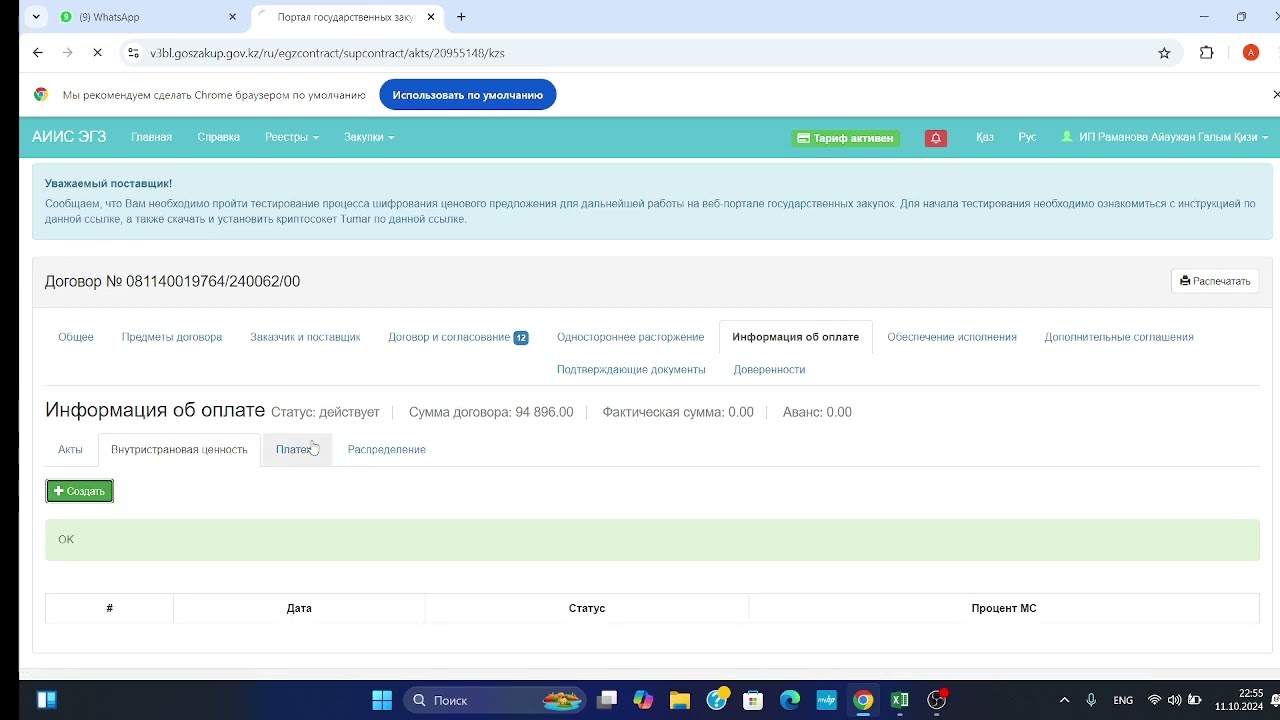Open the Договор и согласование tab
The width and height of the screenshot is (1280, 720).
point(458,337)
